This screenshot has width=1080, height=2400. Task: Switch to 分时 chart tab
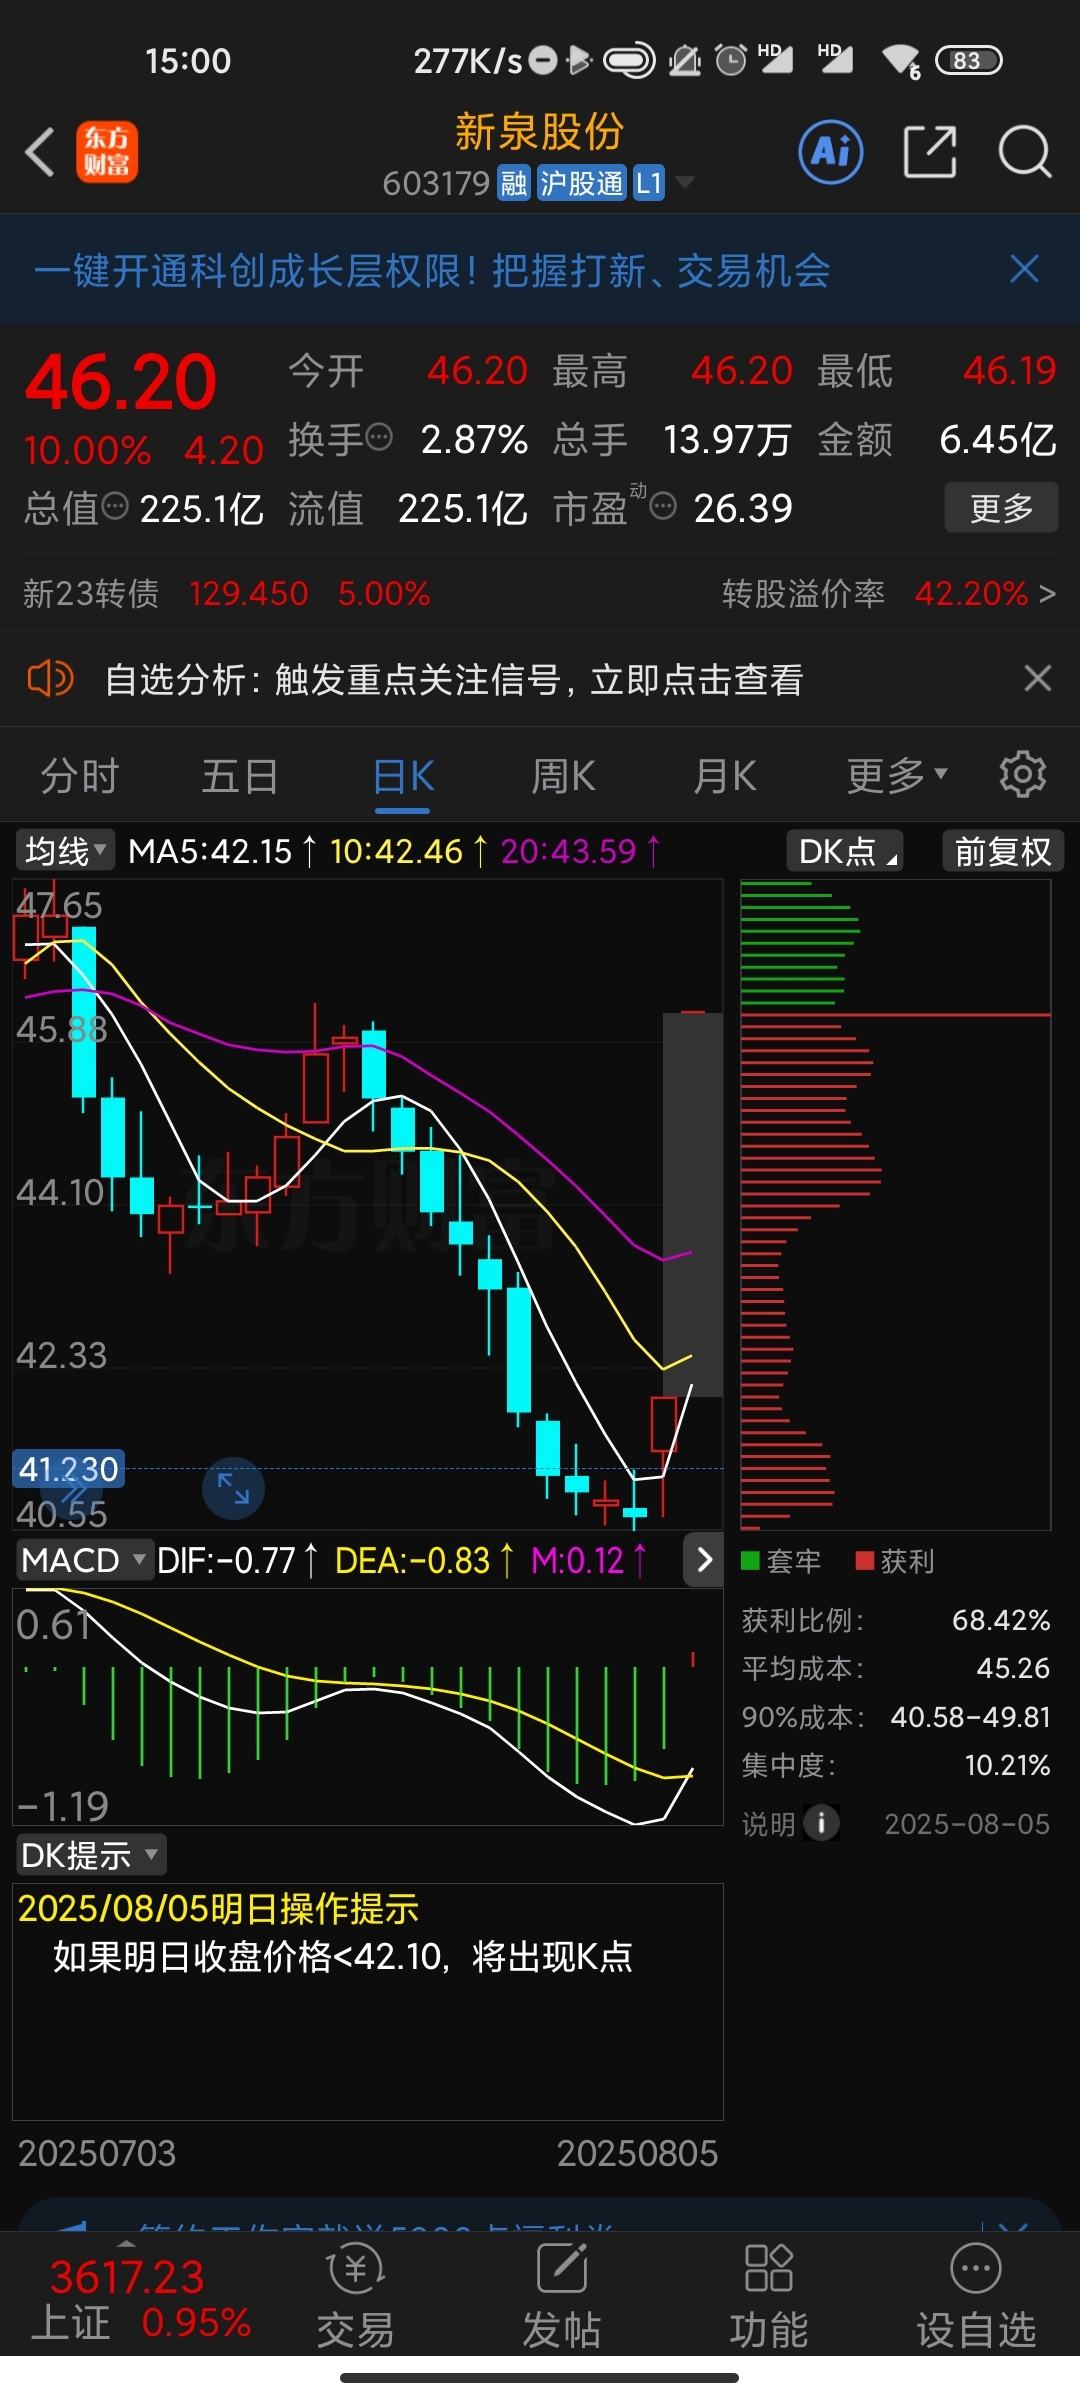80,776
